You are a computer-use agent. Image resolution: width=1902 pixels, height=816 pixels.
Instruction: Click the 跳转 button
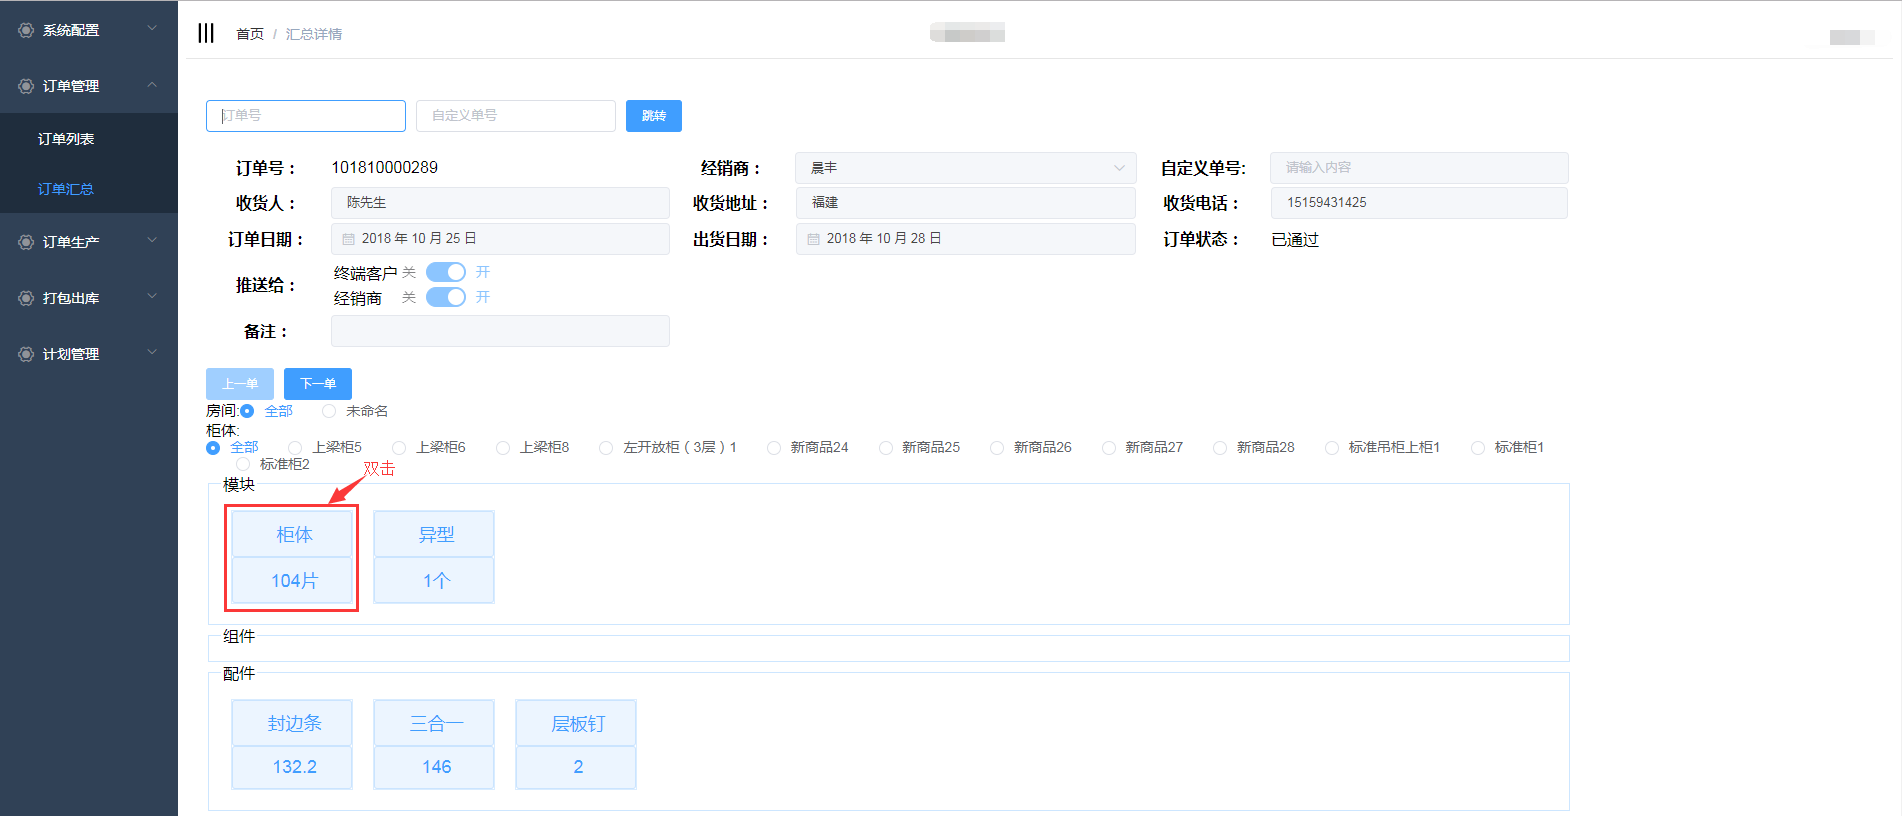coord(653,116)
